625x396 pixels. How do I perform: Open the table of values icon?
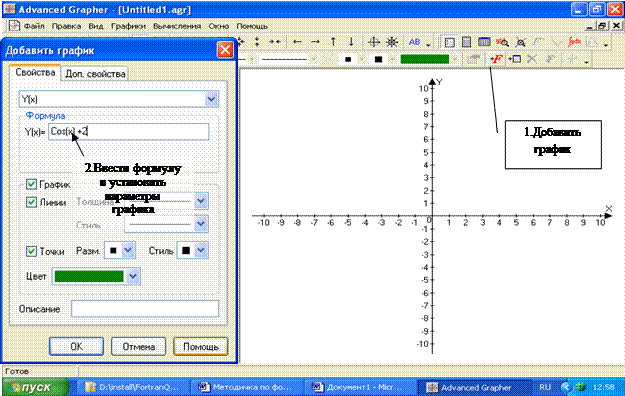[x=484, y=42]
